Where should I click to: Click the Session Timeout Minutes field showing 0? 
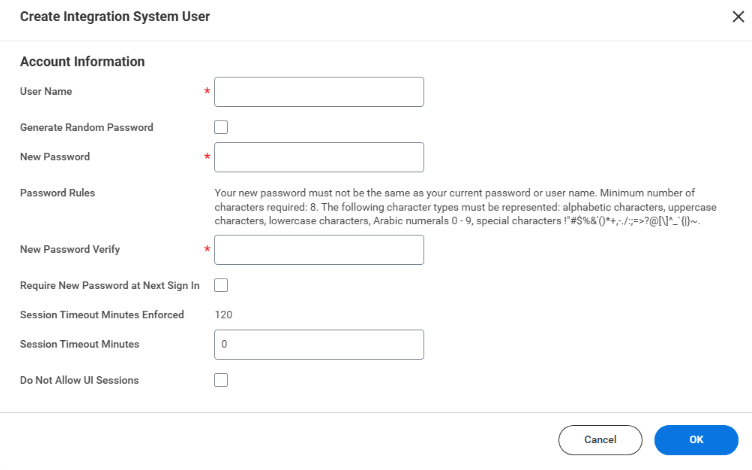[x=319, y=344]
